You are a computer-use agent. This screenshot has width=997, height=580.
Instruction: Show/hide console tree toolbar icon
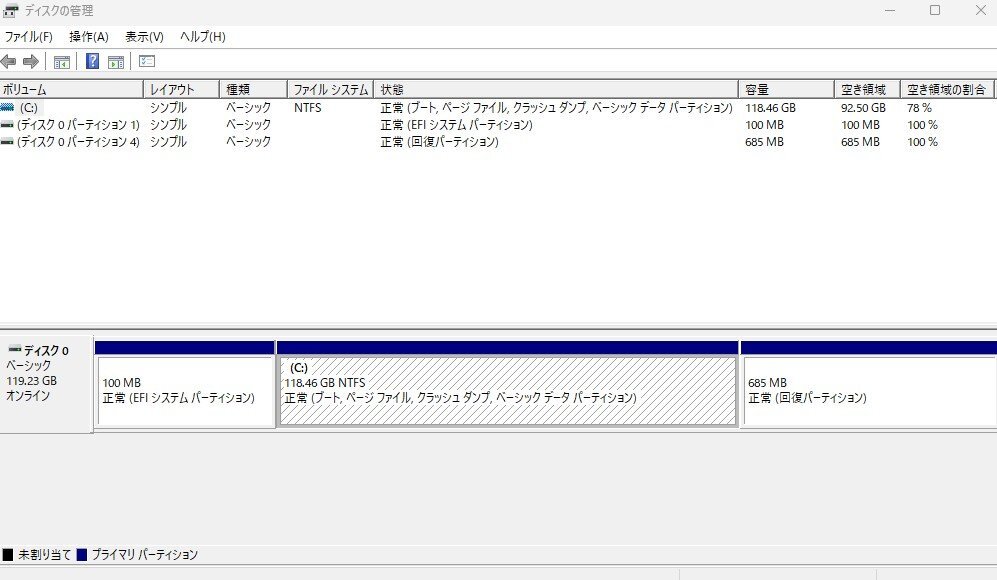62,62
